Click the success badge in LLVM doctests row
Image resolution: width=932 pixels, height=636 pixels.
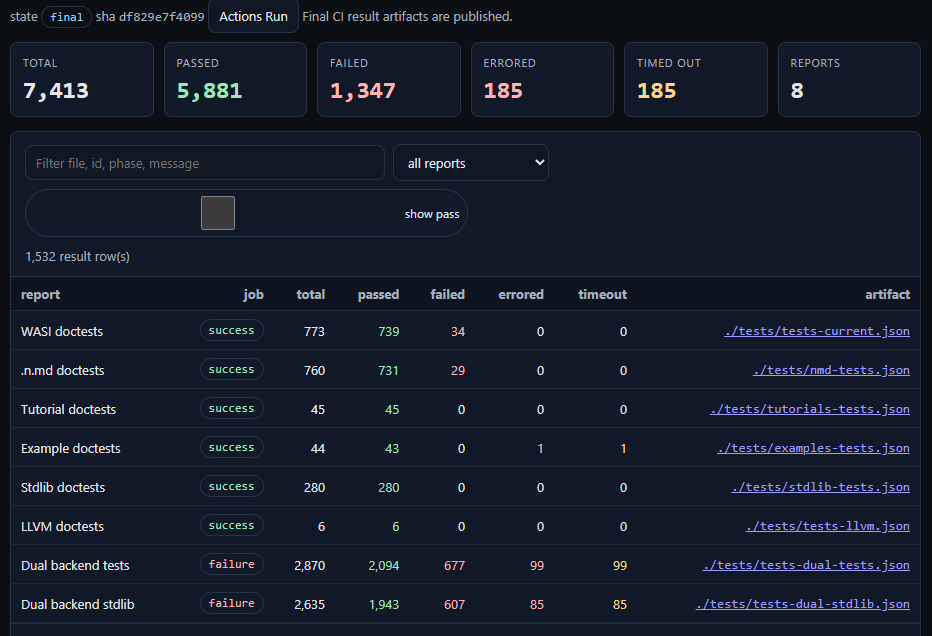(x=232, y=525)
